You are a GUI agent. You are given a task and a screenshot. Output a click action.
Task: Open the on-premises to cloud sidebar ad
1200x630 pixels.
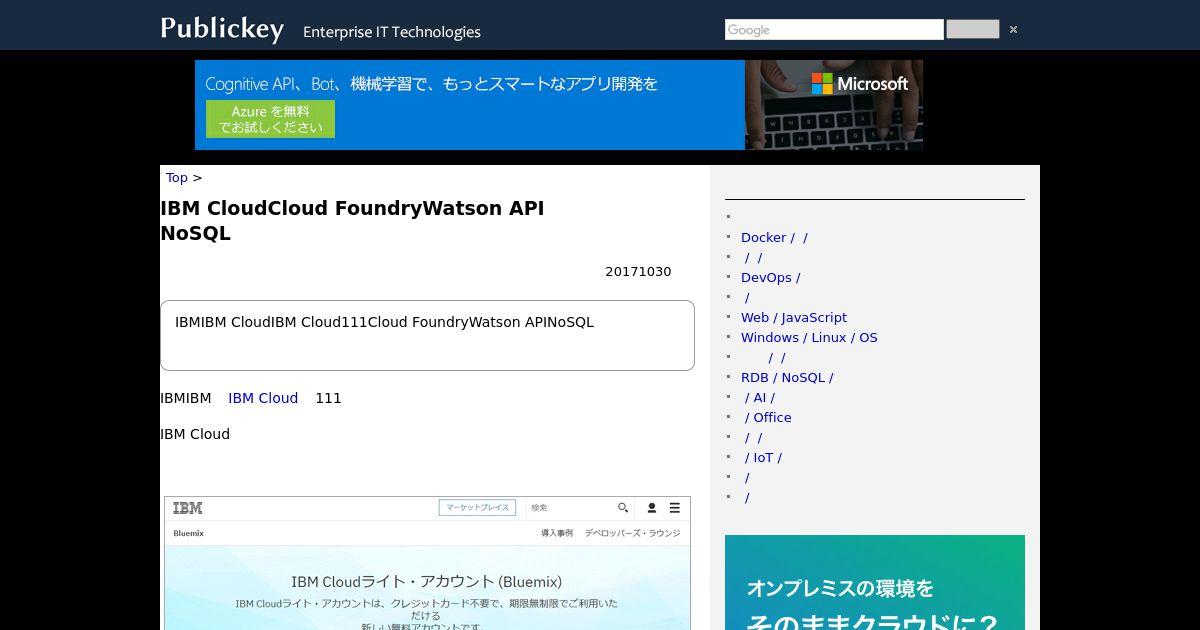(x=875, y=582)
